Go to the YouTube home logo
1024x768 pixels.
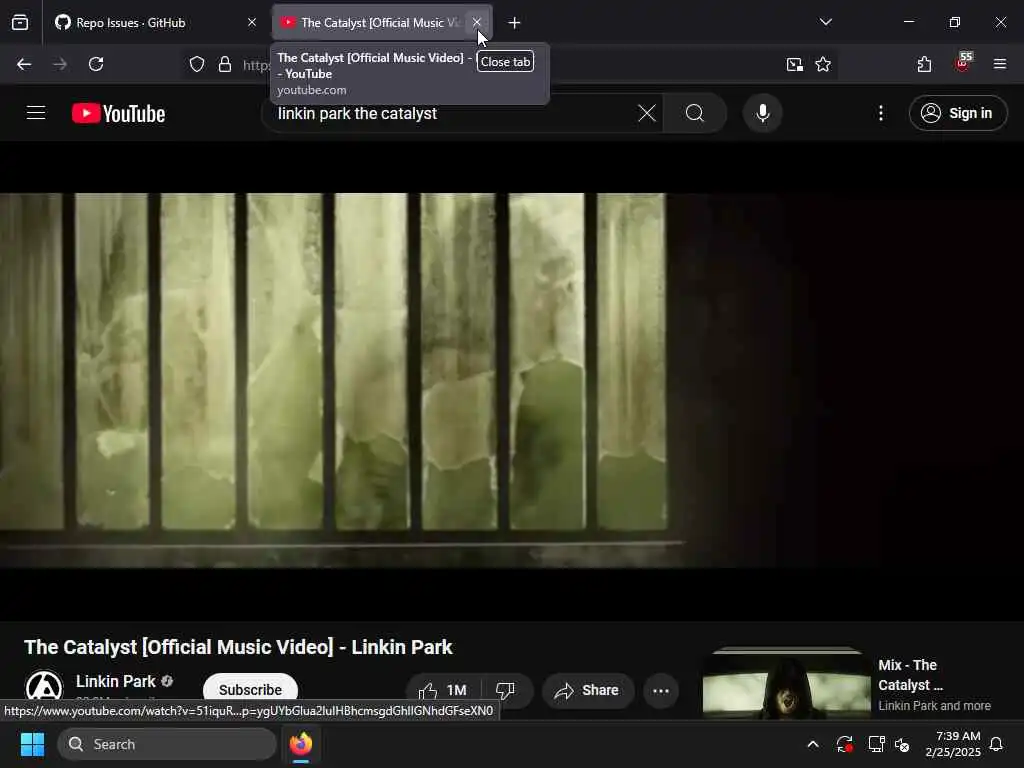pyautogui.click(x=119, y=114)
